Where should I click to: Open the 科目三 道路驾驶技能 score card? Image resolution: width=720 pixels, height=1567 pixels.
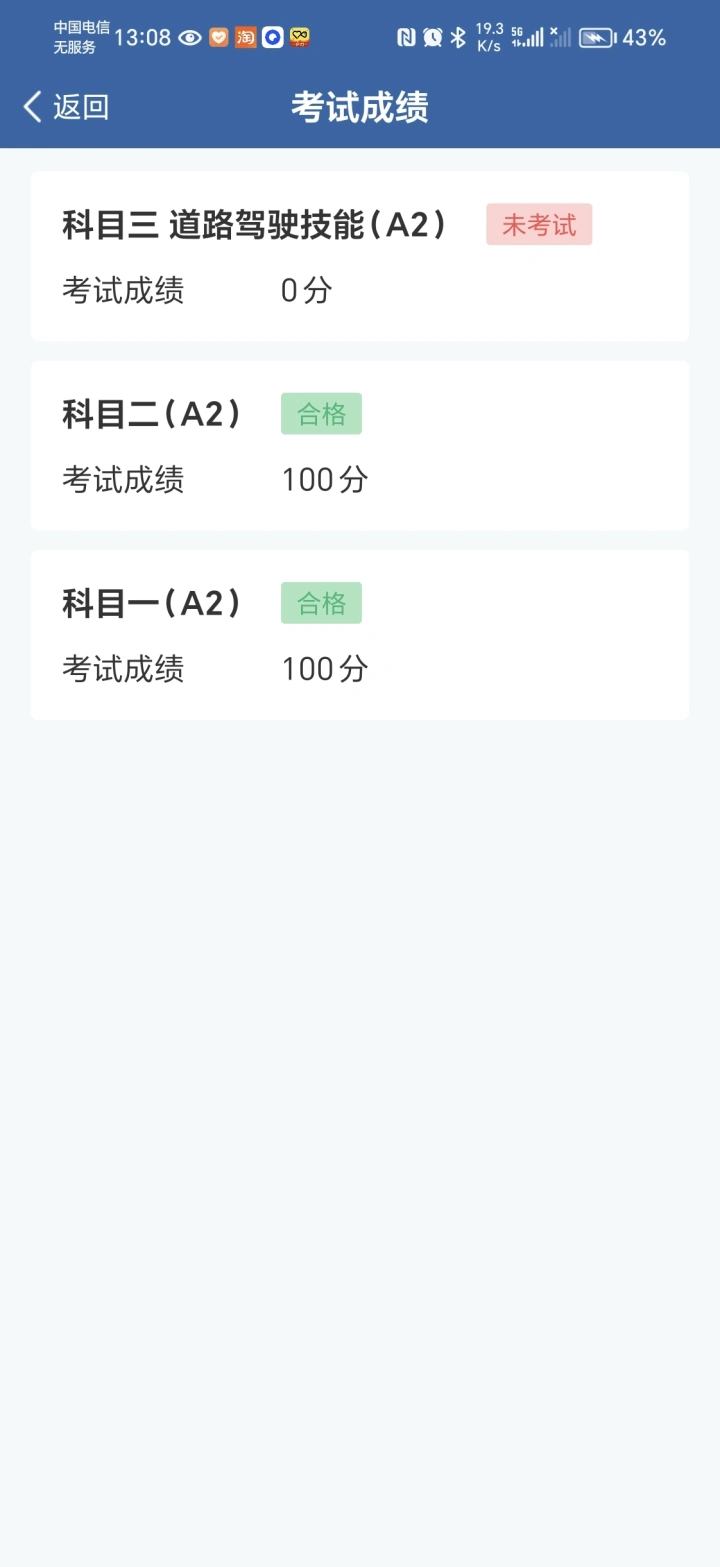pyautogui.click(x=360, y=257)
